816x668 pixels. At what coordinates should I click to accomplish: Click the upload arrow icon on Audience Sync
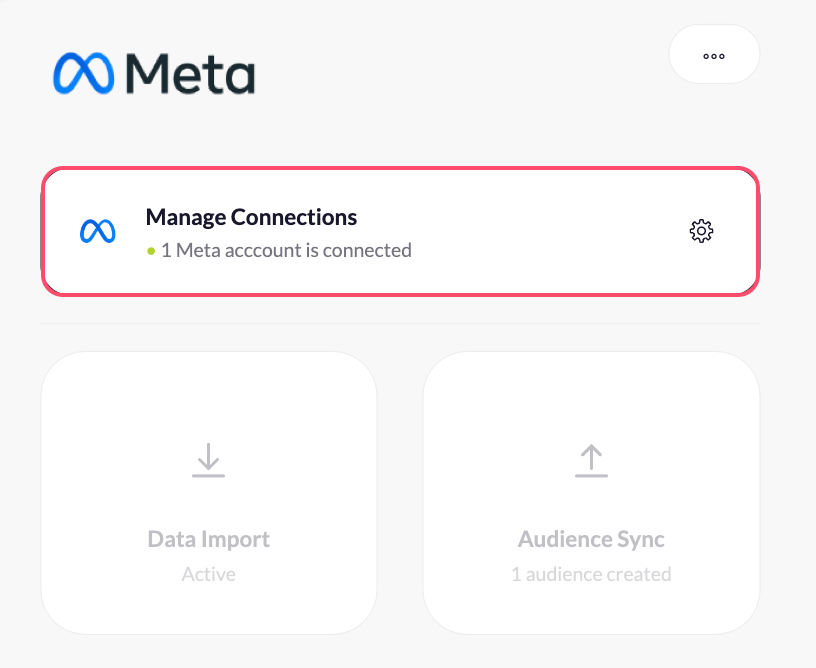pyautogui.click(x=591, y=460)
